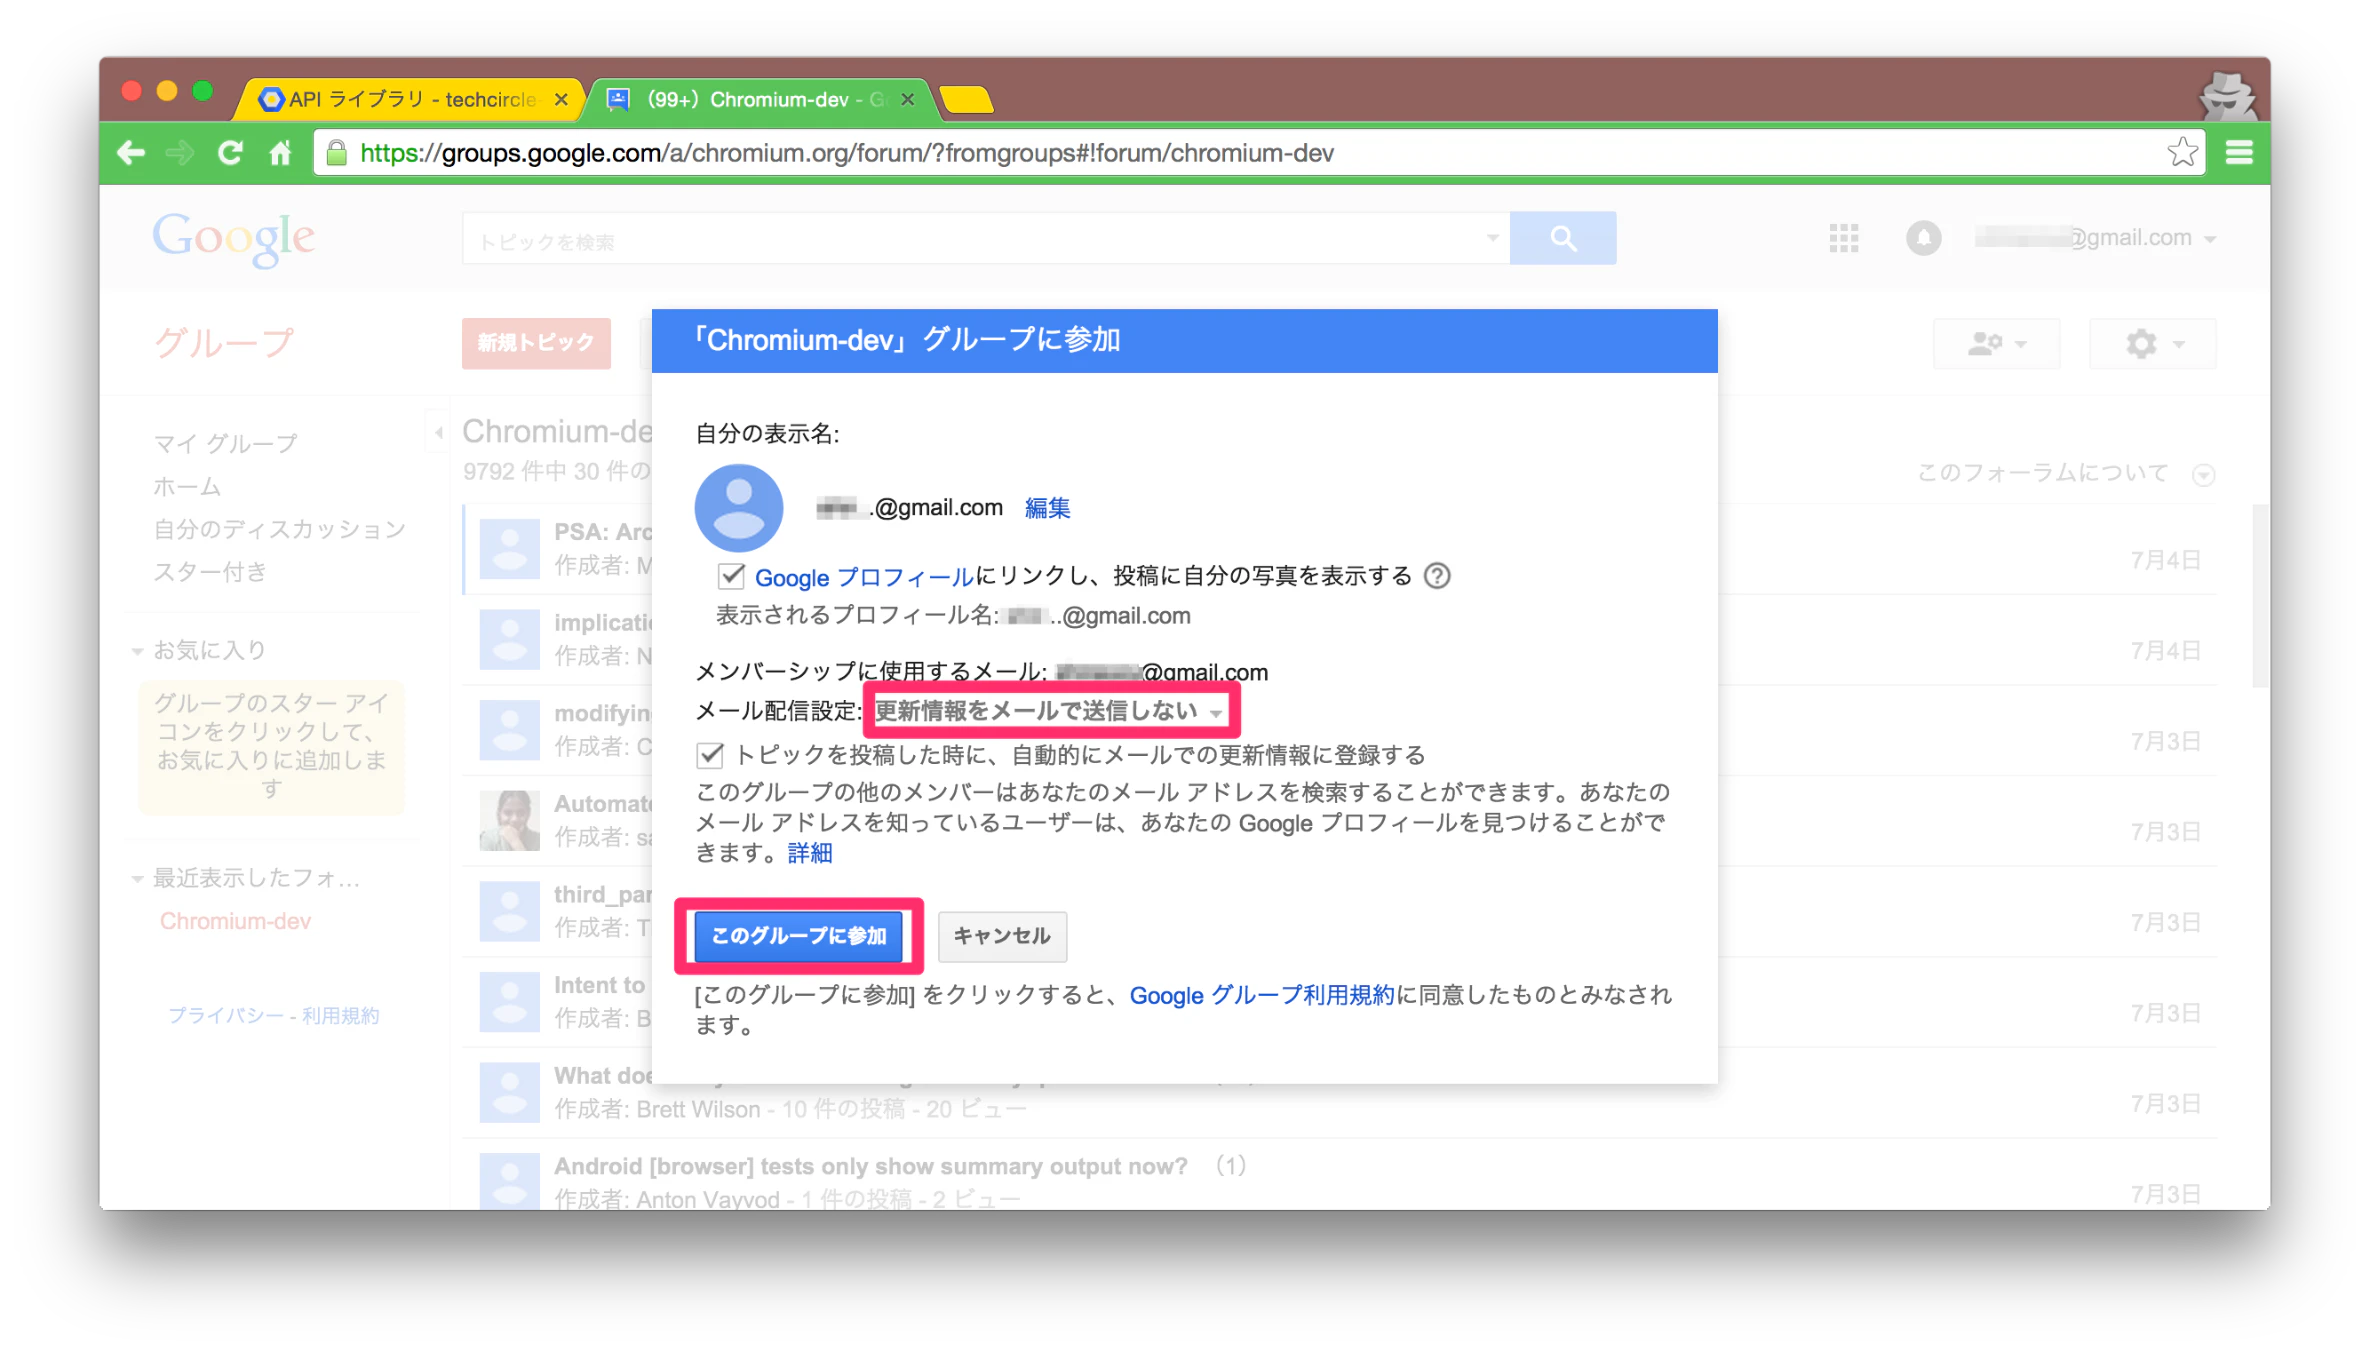Open the 詳細 link
Screen dimensions: 2370x1352
coord(810,853)
